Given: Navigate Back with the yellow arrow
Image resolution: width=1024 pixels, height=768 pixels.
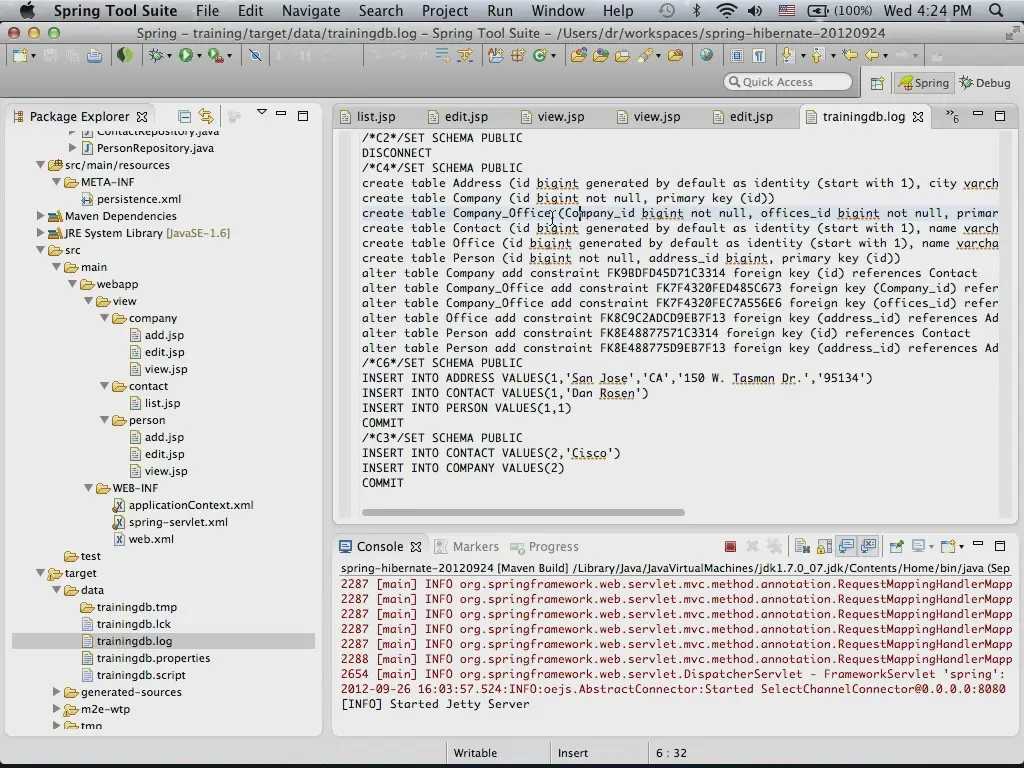Looking at the screenshot, I should pyautogui.click(x=872, y=56).
